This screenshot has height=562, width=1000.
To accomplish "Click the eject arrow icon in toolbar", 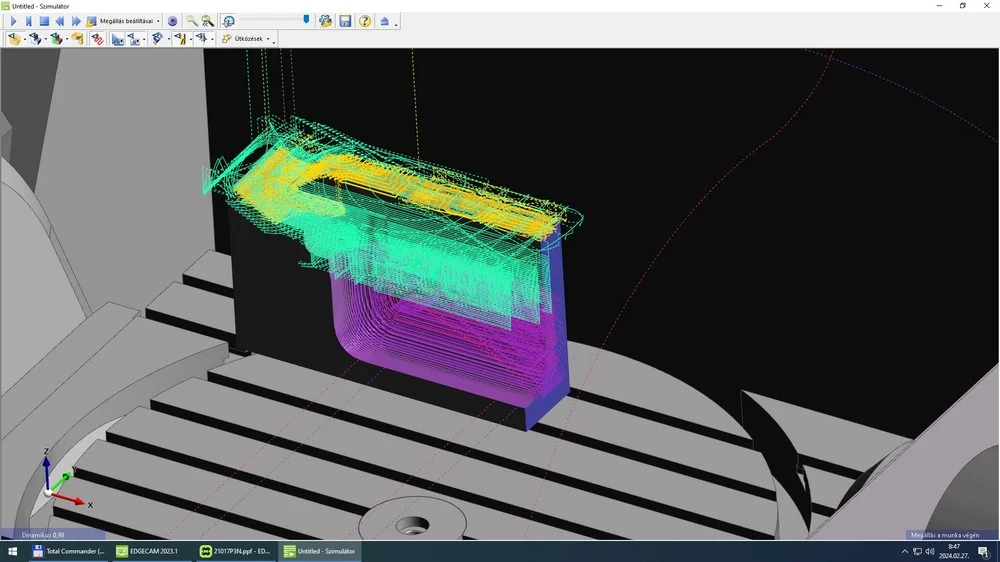I will 385,21.
